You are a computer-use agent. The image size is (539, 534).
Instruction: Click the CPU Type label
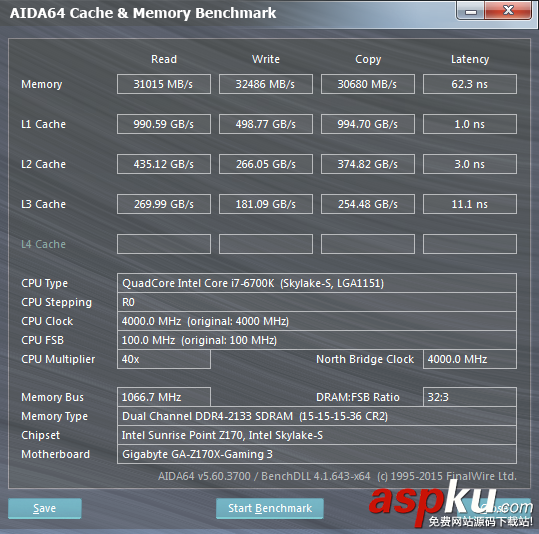44,284
